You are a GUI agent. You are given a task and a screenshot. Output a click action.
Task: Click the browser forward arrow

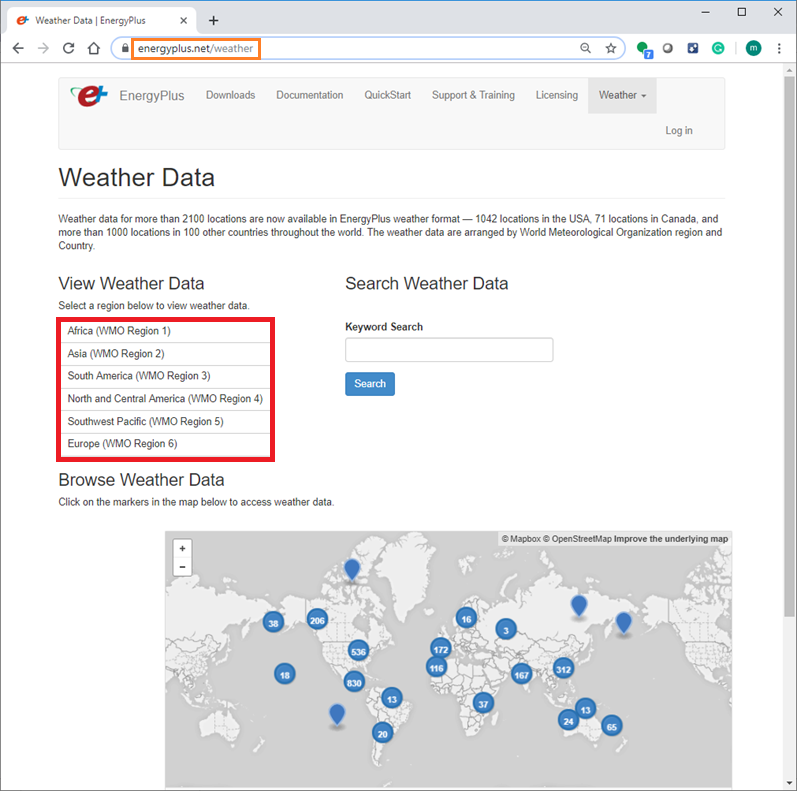point(44,48)
